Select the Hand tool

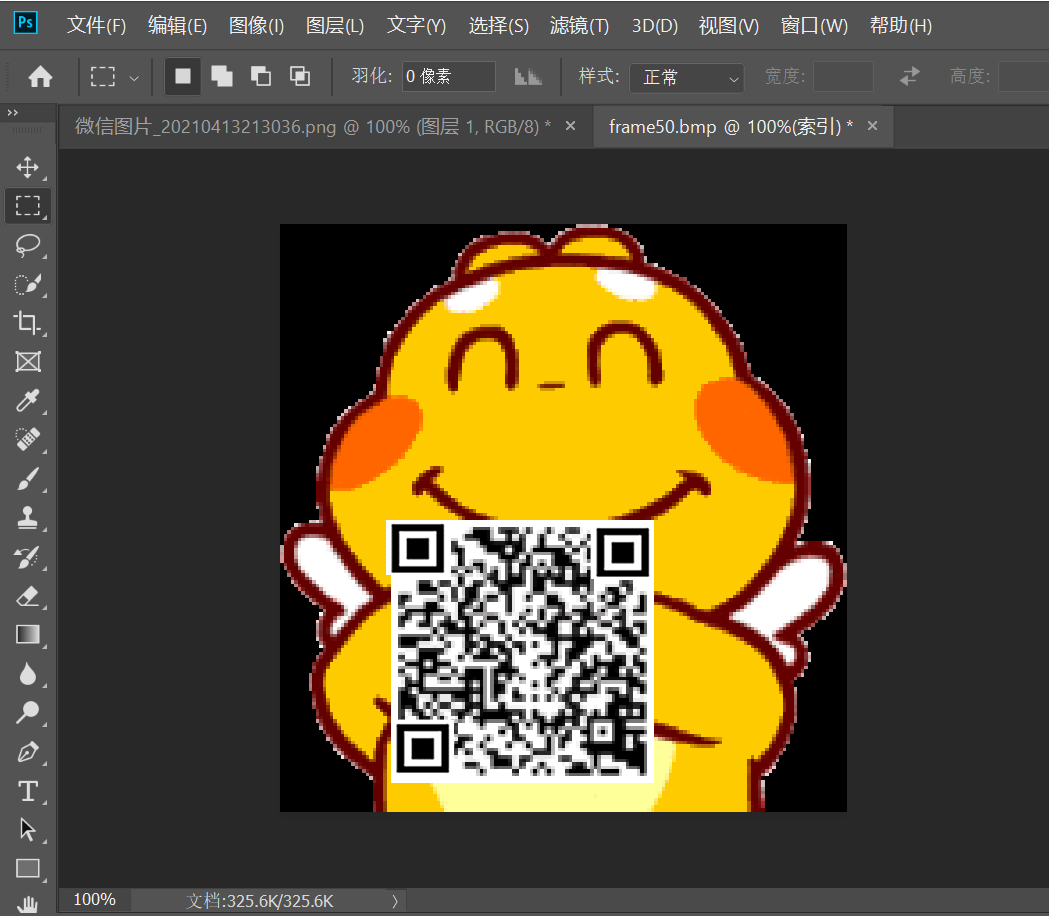coord(27,905)
